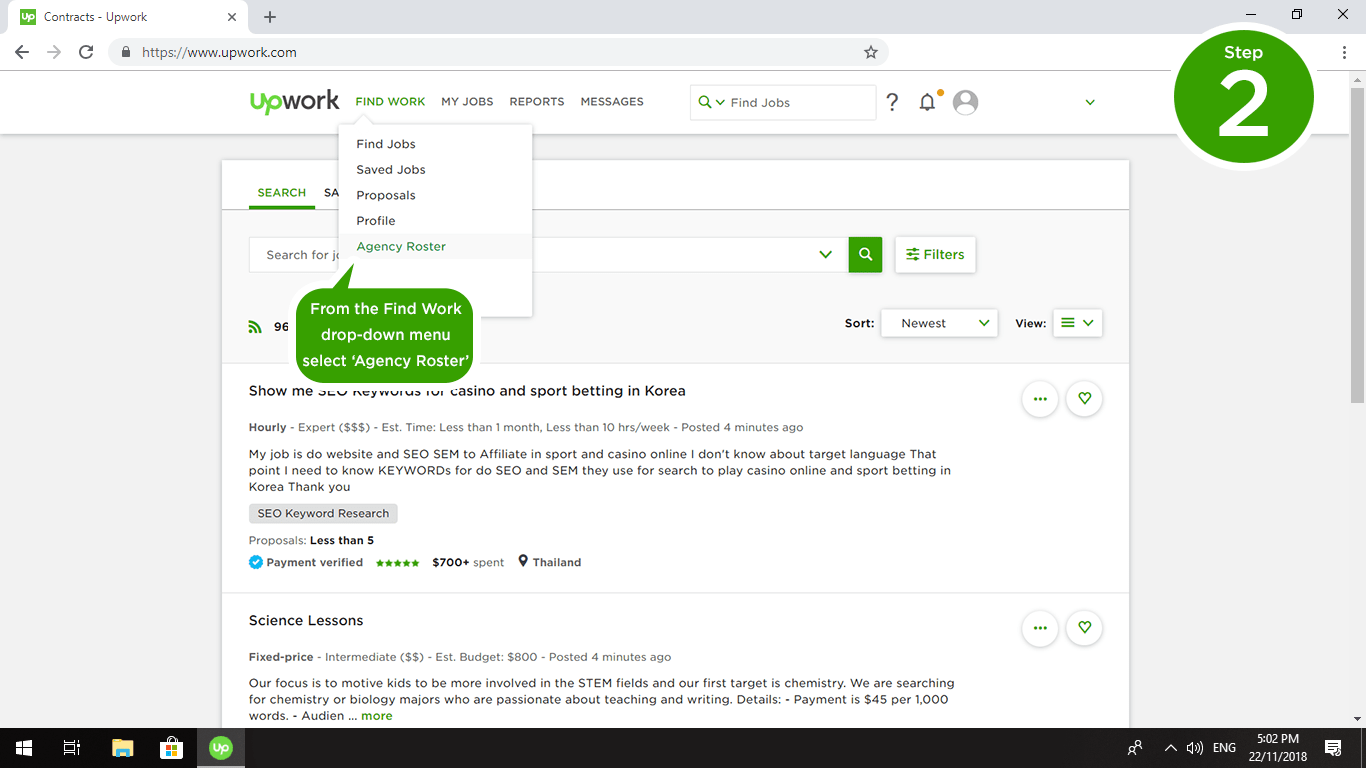The width and height of the screenshot is (1366, 768).
Task: Favorite the Science Lessons job posting
Action: [x=1084, y=628]
